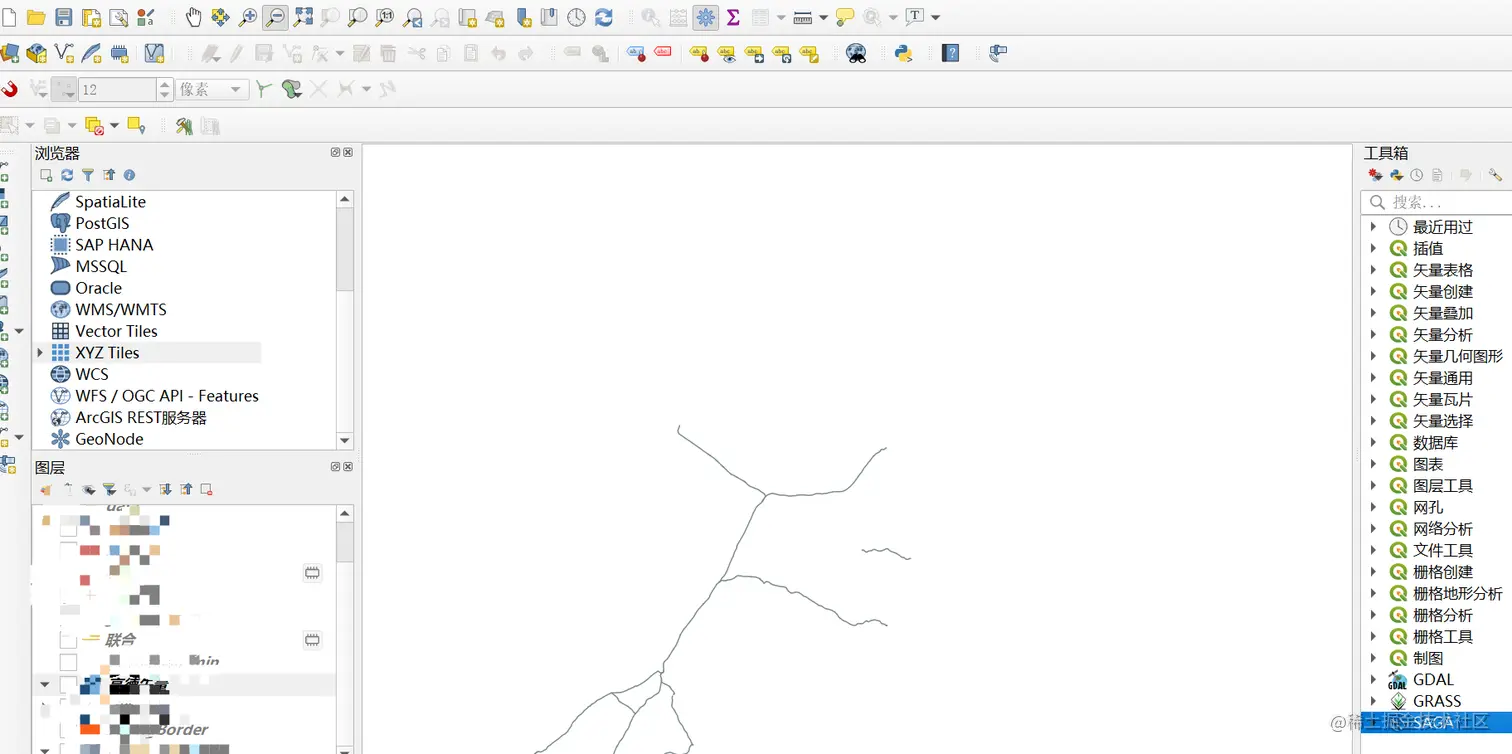Viewport: 1512px width, 754px height.
Task: Select ArcGIS REST服务器 in the browser
Action: (x=141, y=417)
